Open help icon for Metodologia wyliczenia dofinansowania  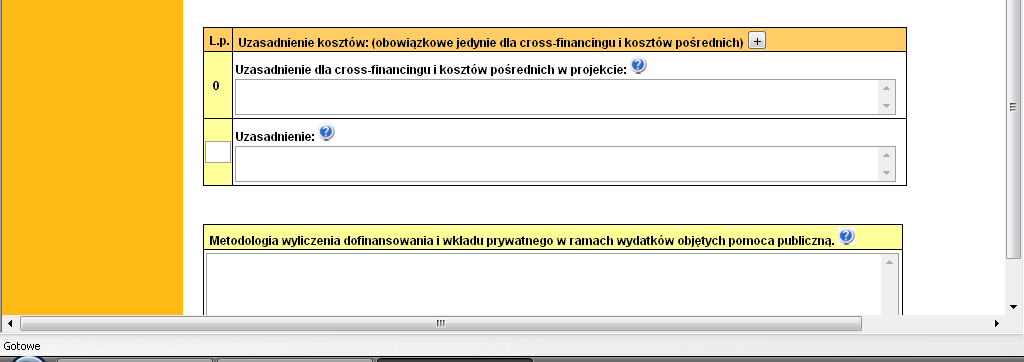coord(846,237)
